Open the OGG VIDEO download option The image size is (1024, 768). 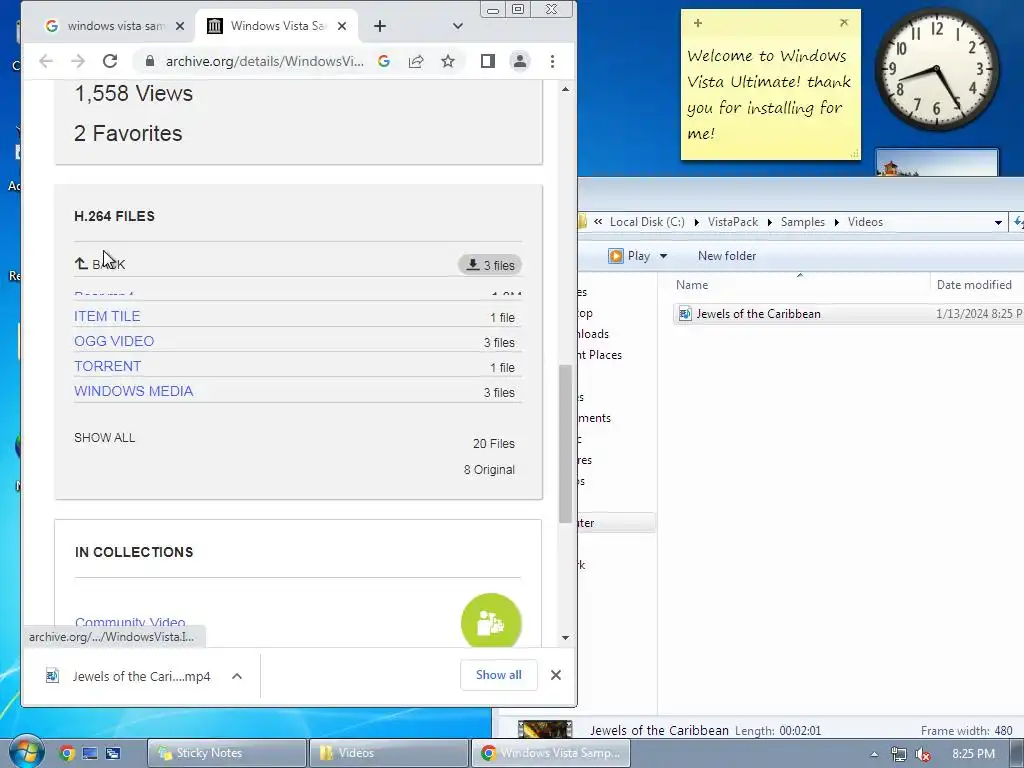click(x=114, y=341)
